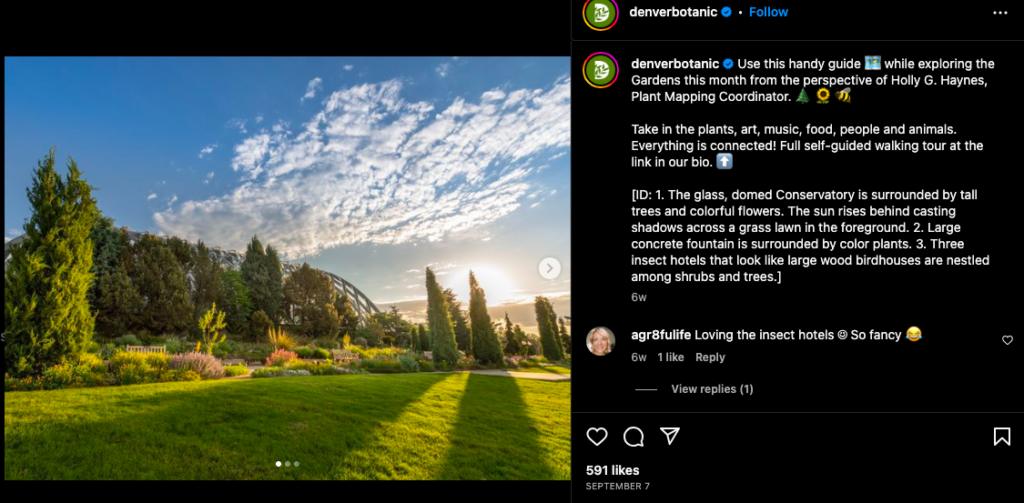Screen dimensions: 1024x503
Task: Follow the denverbotanic account
Action: coord(768,12)
